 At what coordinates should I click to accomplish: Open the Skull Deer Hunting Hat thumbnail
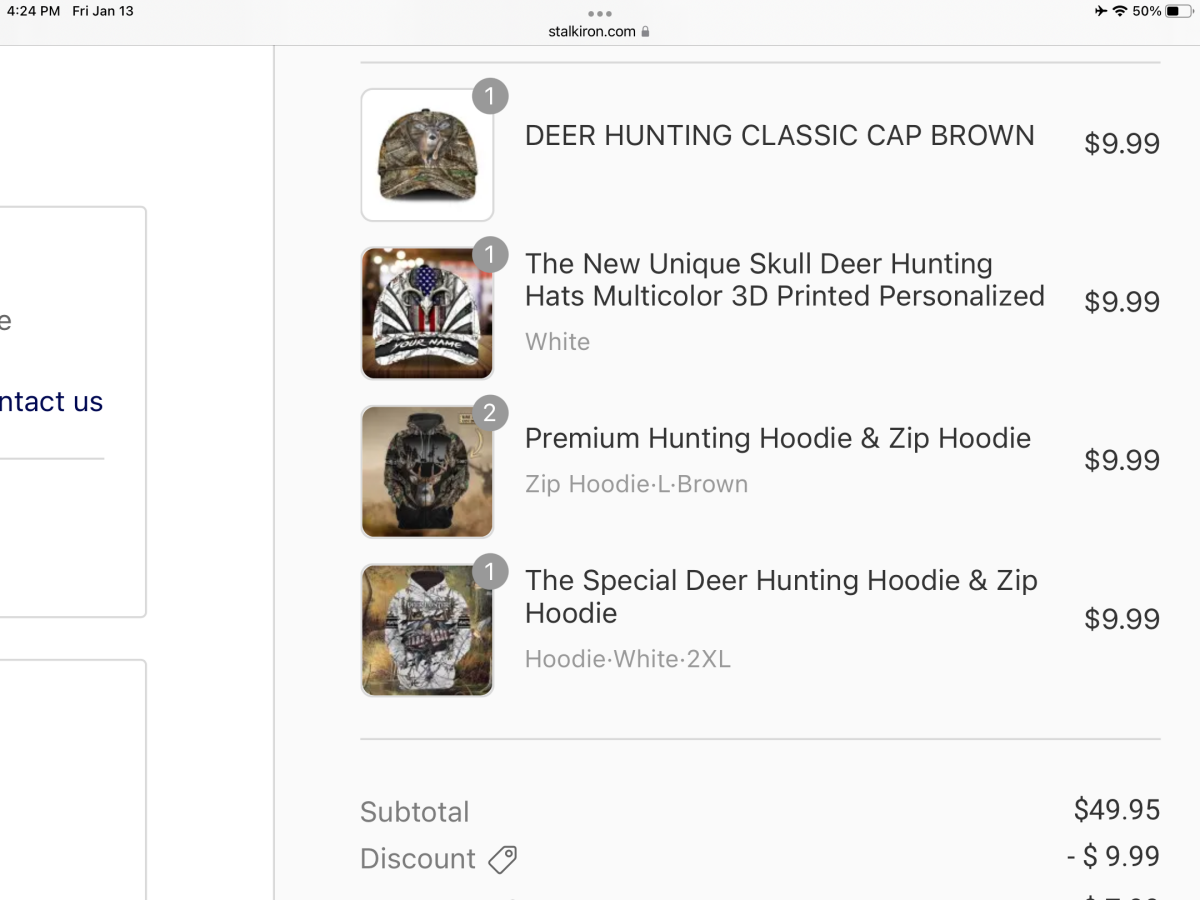427,313
